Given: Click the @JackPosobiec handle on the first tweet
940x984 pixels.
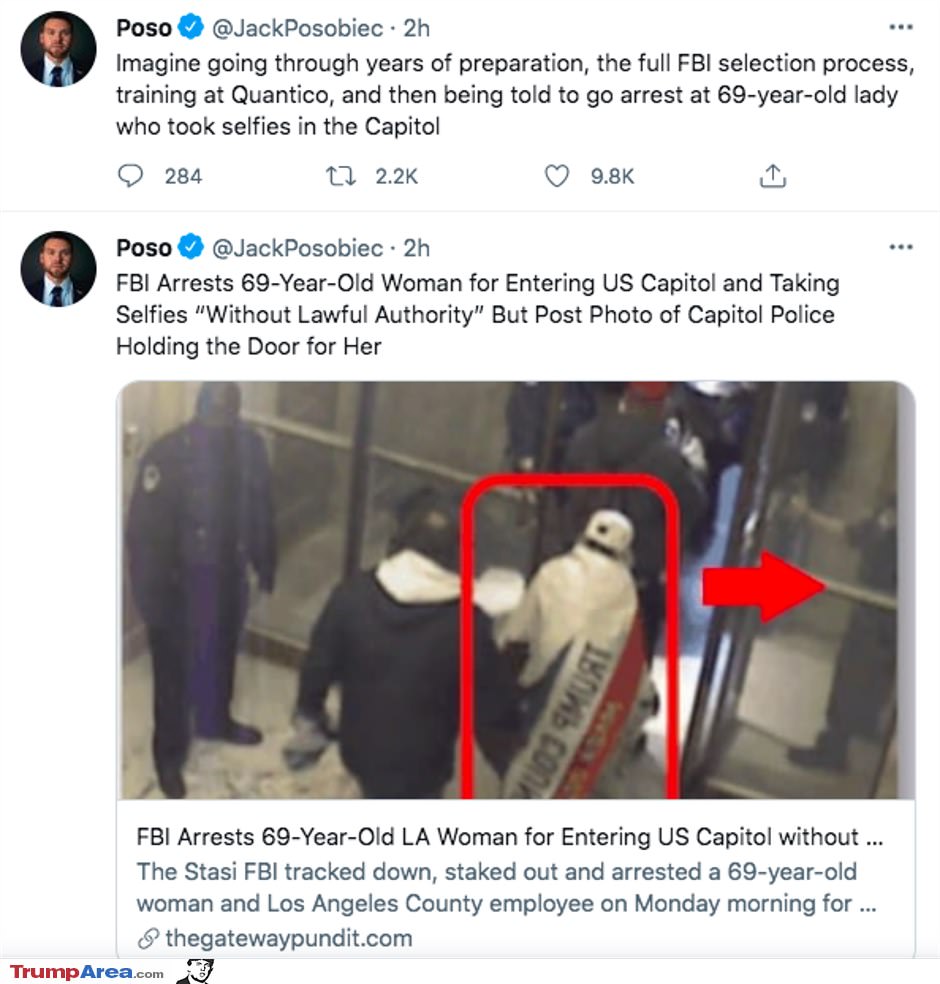Looking at the screenshot, I should point(297,28).
